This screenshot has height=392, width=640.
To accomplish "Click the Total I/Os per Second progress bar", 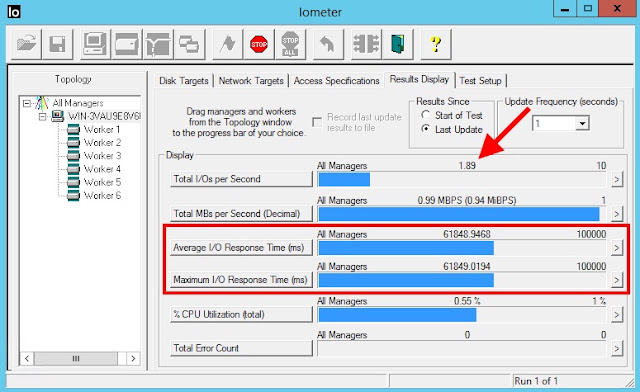I will [x=462, y=180].
